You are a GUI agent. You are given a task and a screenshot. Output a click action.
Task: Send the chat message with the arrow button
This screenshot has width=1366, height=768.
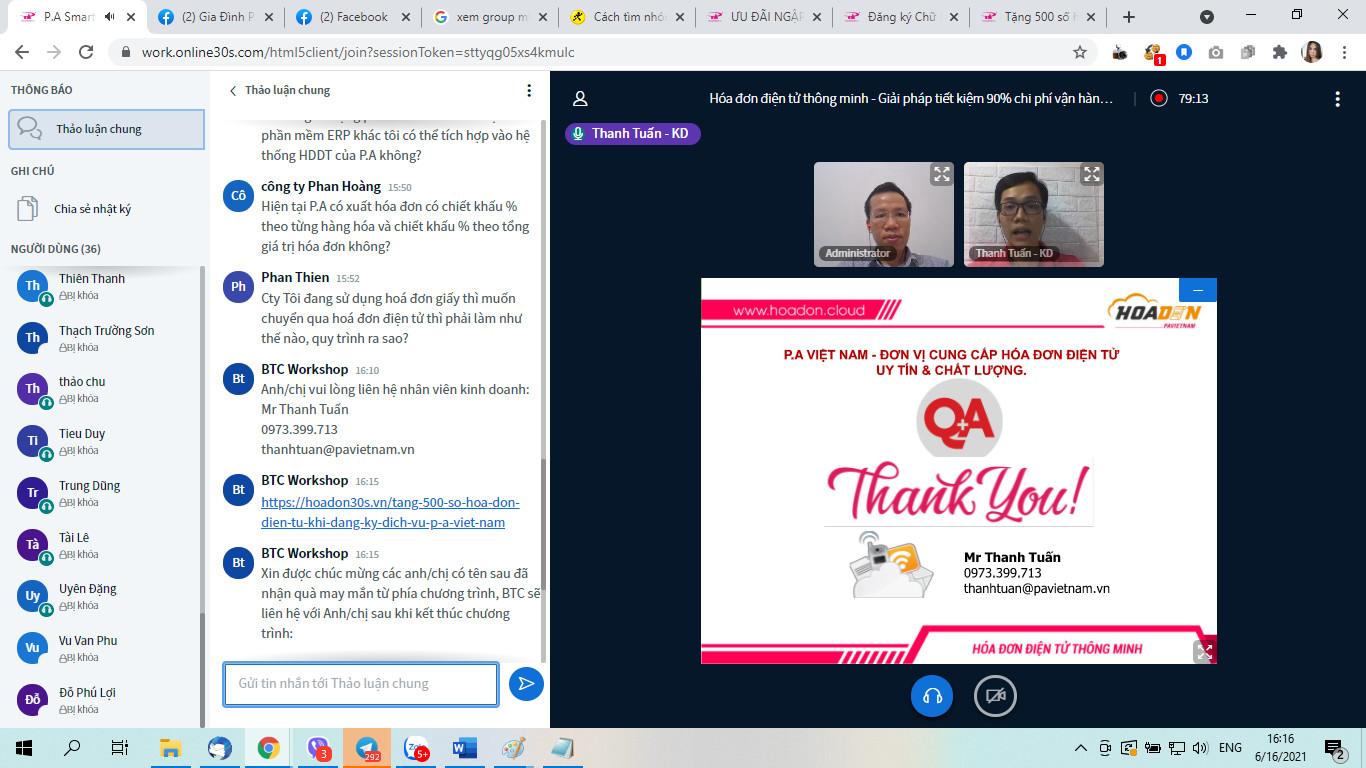(x=526, y=683)
